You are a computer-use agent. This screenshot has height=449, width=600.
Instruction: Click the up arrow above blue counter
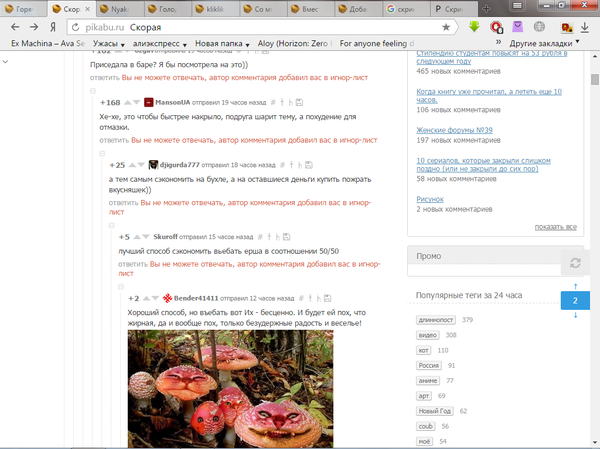point(575,284)
